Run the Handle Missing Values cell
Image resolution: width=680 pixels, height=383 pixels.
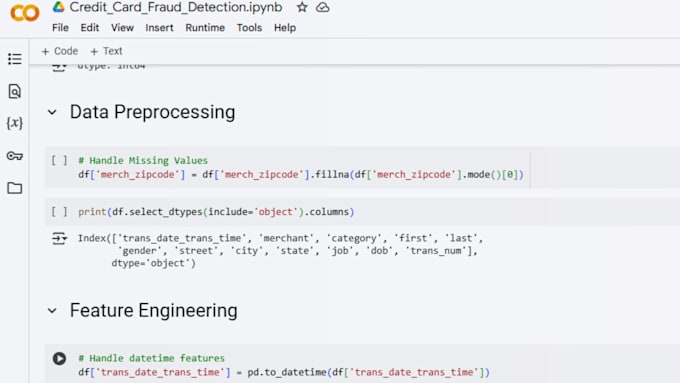tap(59, 160)
